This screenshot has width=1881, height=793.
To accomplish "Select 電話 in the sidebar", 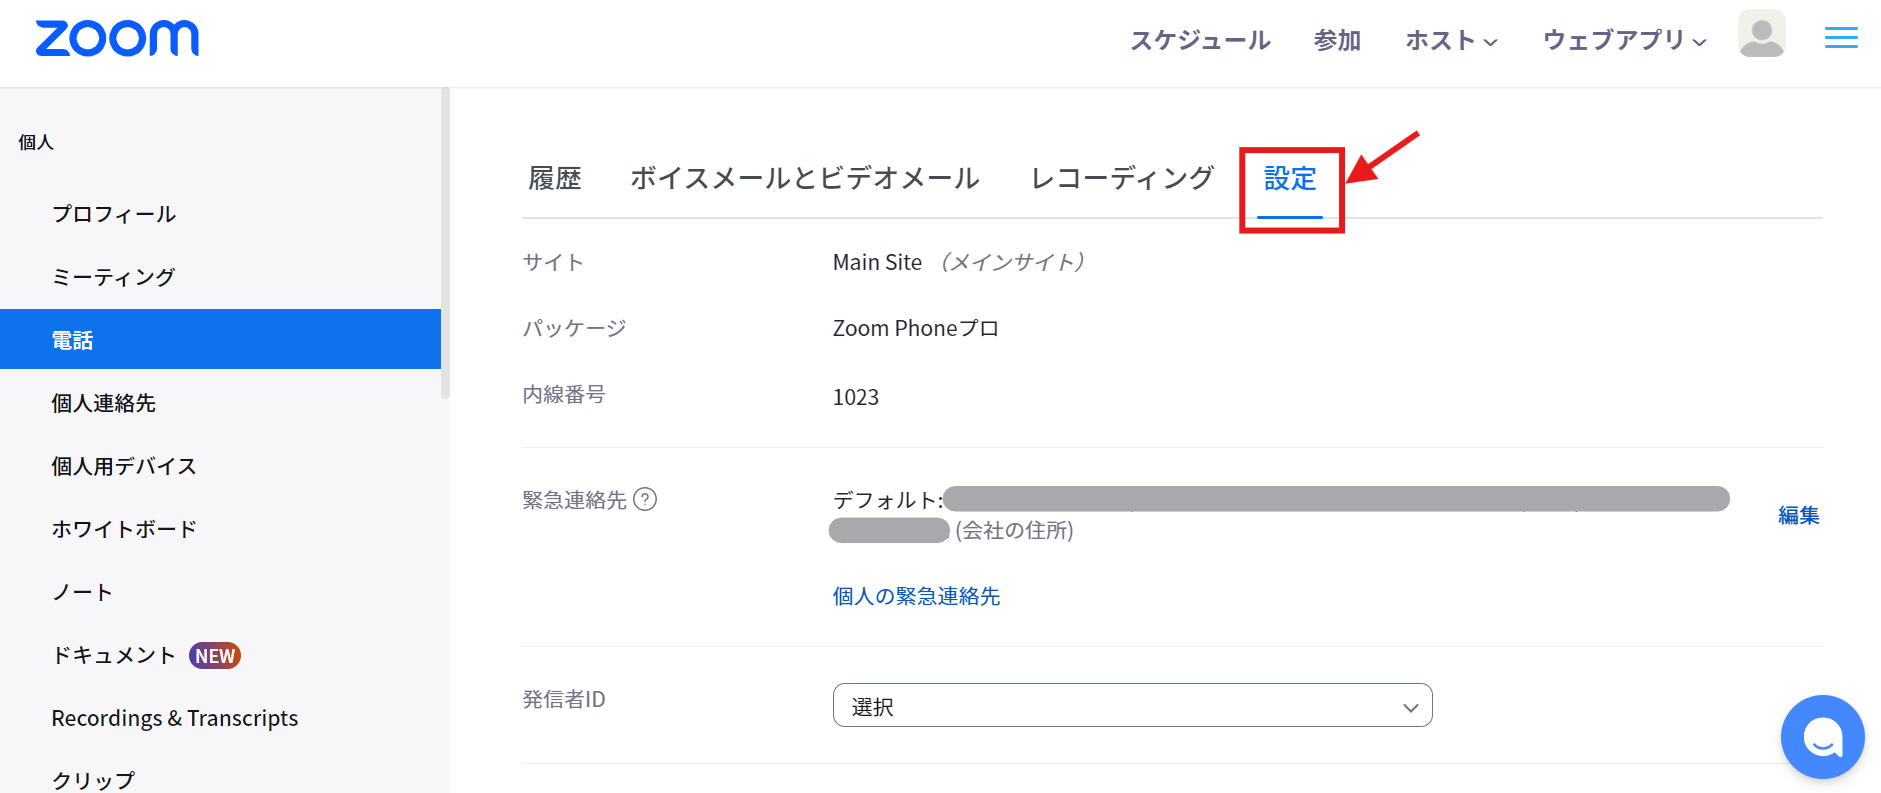I will (220, 339).
